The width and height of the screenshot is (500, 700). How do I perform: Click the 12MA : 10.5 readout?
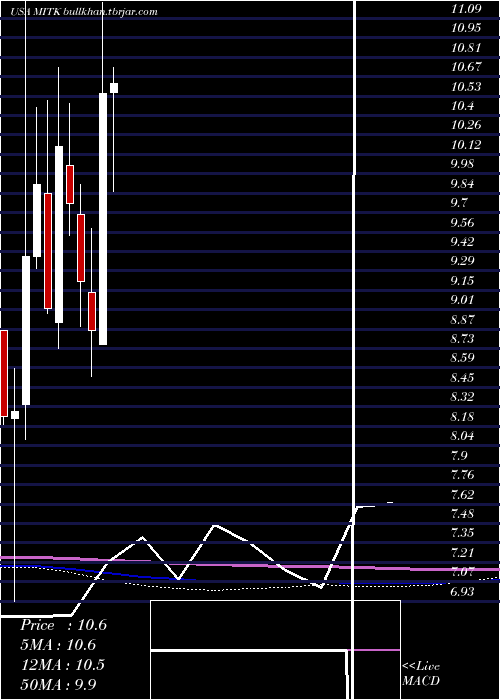coord(63,664)
